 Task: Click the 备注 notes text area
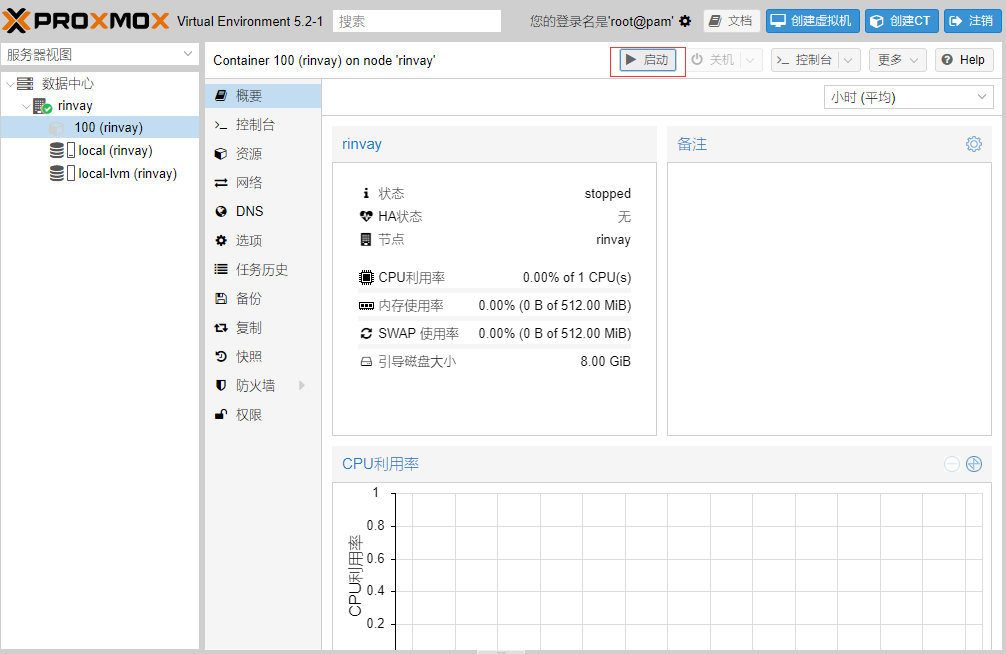pos(830,298)
